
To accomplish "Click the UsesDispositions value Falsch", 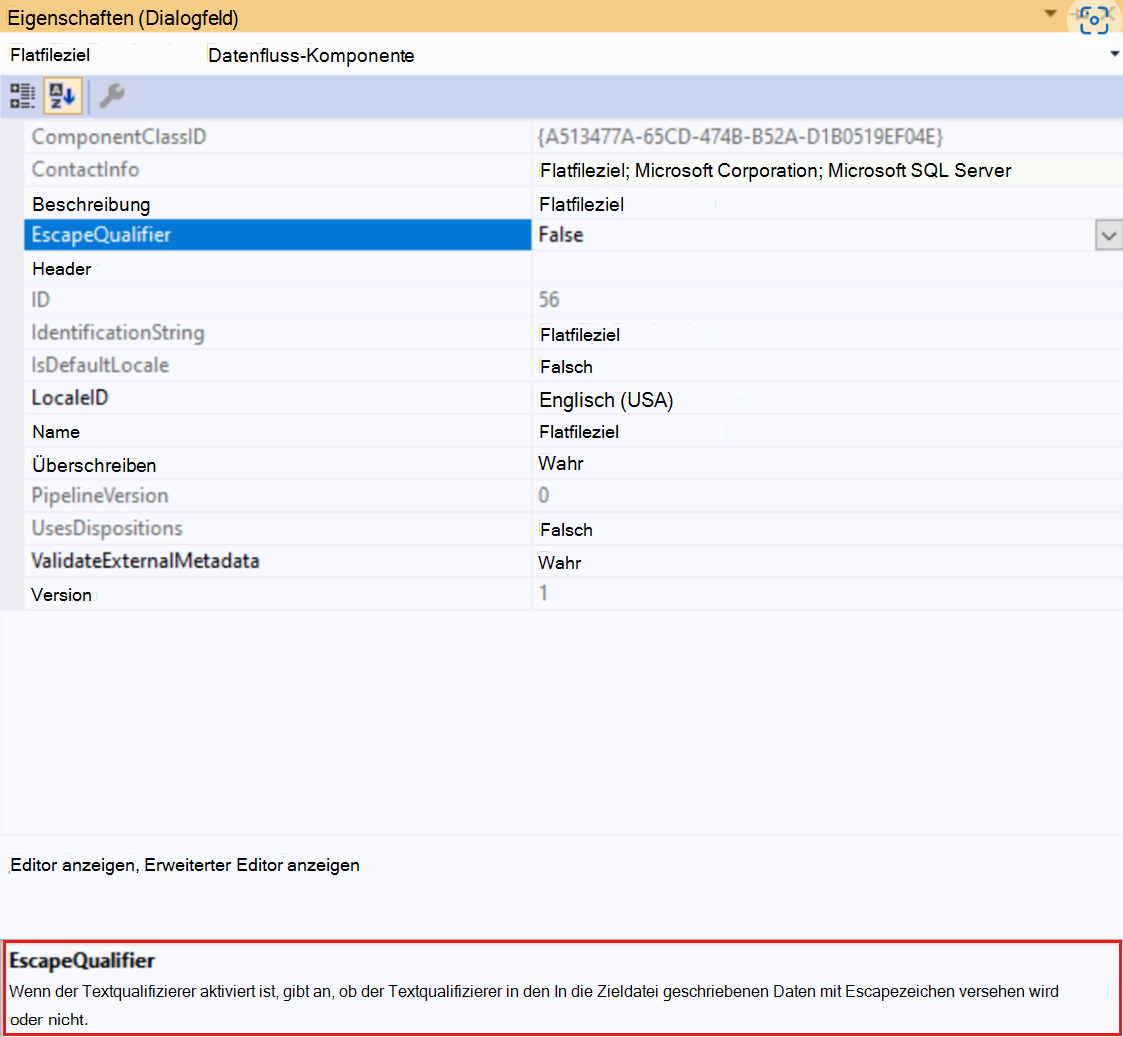I will tap(567, 530).
